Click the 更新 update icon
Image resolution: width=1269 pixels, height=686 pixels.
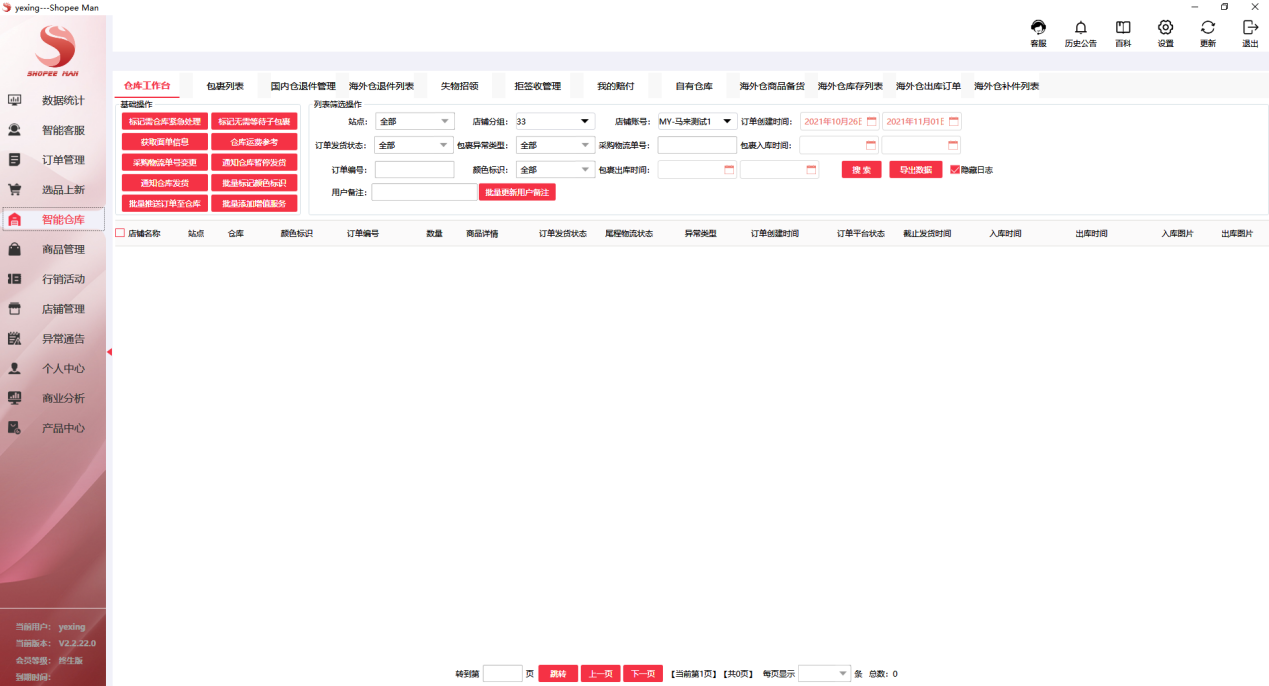pos(1206,30)
